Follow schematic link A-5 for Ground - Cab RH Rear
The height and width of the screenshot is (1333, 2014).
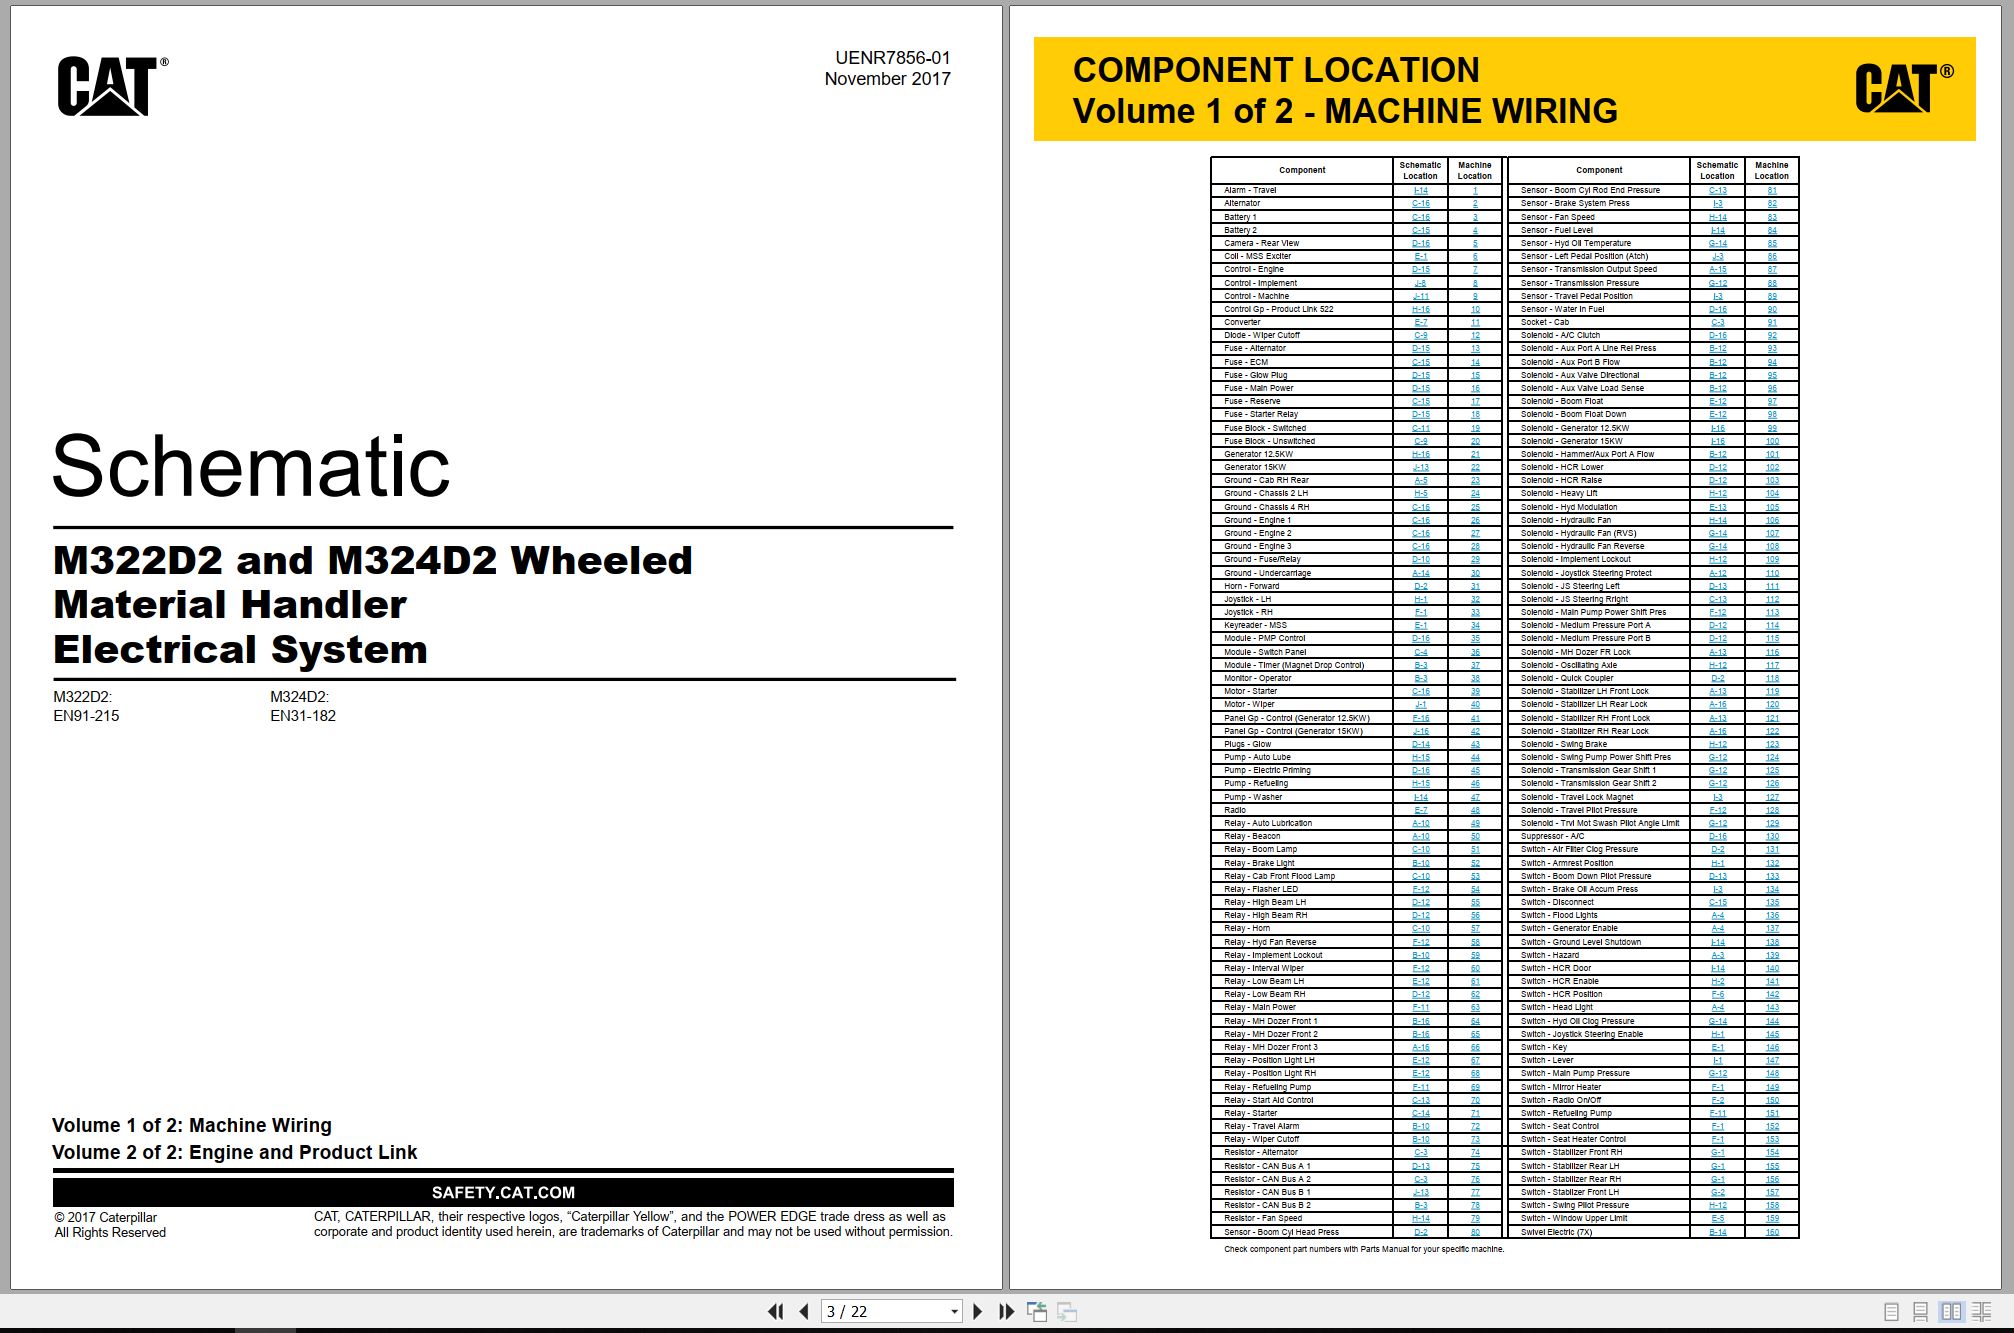(1420, 480)
